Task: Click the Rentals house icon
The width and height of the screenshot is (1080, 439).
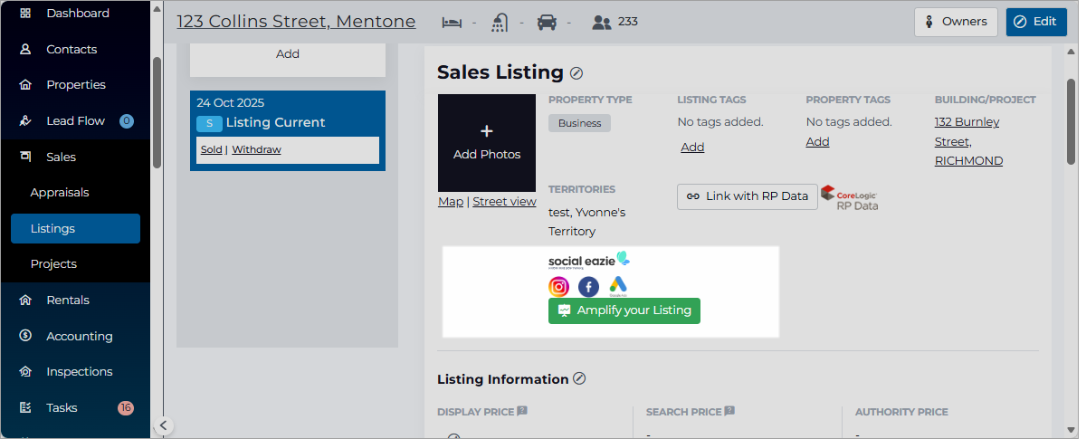Action: 25,300
